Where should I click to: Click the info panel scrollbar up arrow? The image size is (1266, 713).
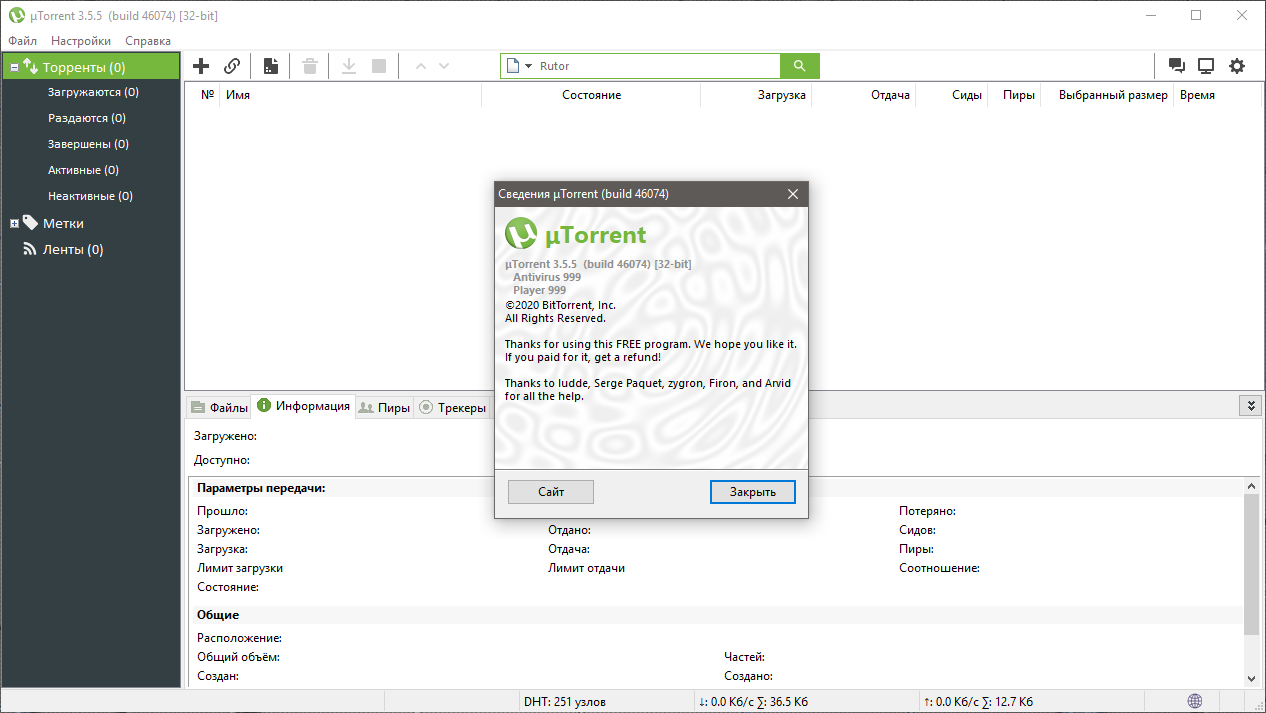tap(1251, 485)
